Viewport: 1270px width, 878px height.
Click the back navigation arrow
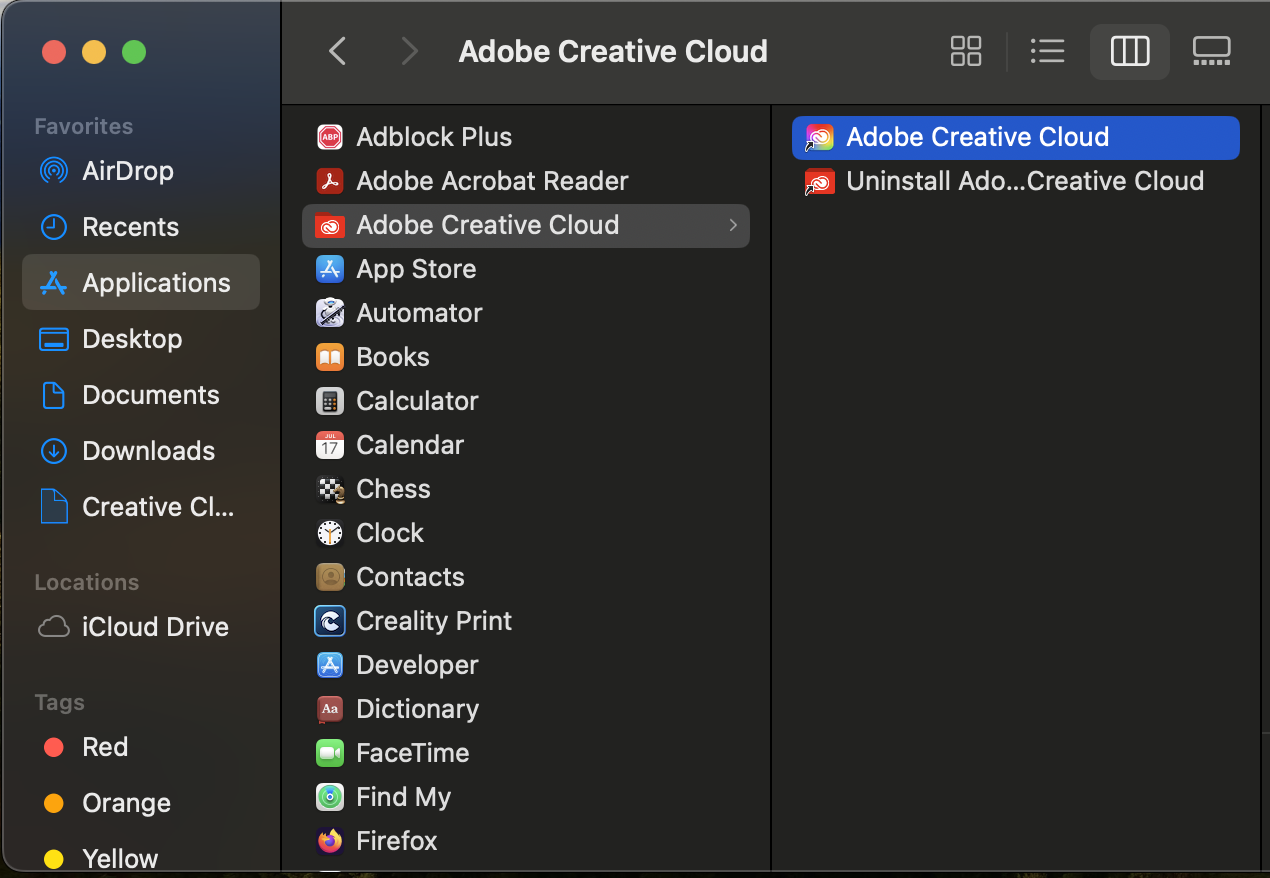[x=337, y=50]
